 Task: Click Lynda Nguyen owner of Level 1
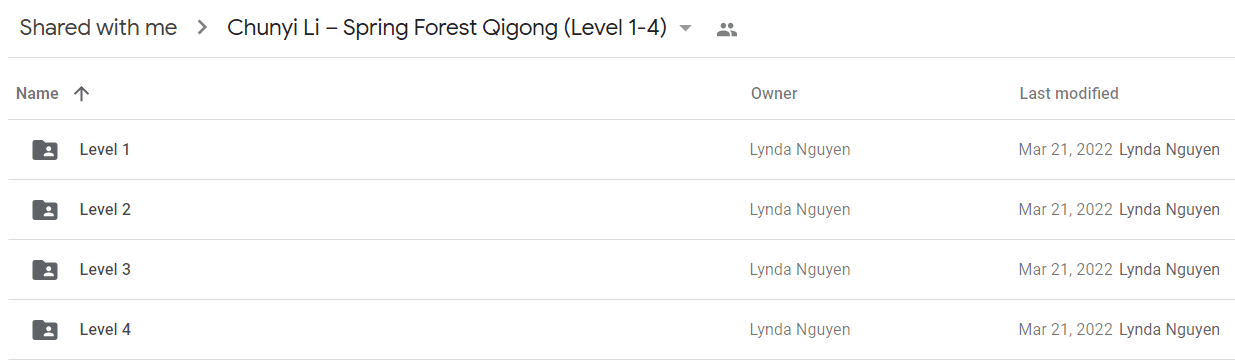coord(800,150)
